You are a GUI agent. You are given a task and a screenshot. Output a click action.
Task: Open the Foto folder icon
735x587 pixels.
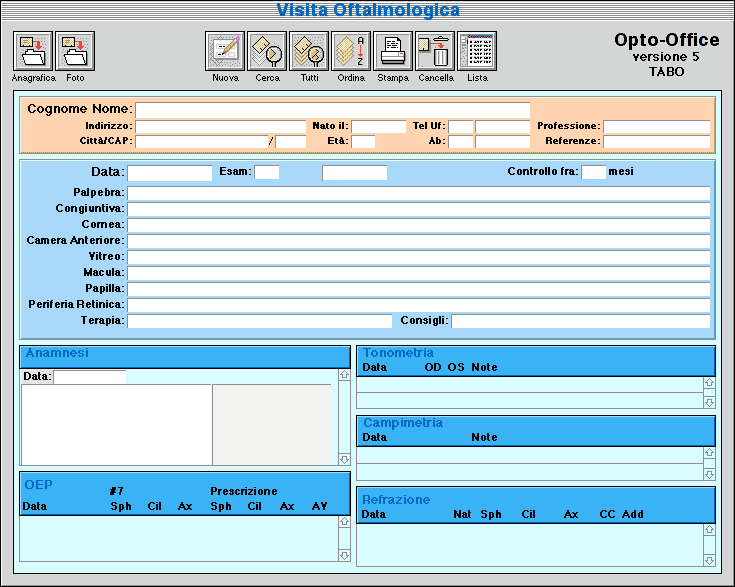75,51
